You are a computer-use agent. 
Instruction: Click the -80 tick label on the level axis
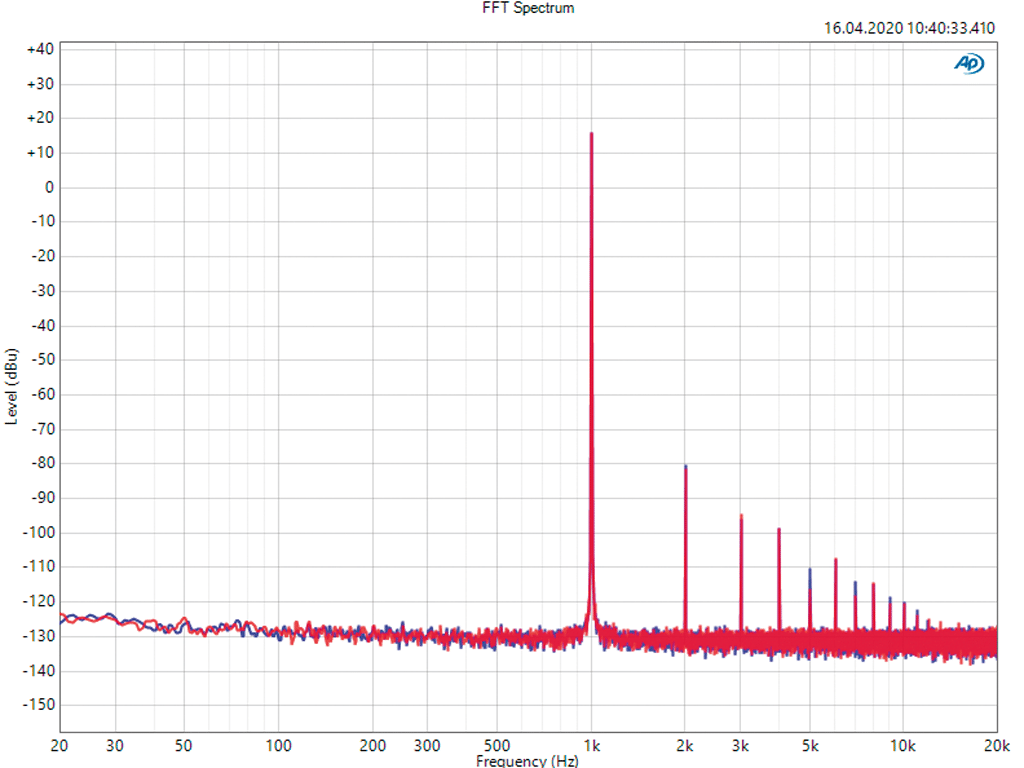41,463
